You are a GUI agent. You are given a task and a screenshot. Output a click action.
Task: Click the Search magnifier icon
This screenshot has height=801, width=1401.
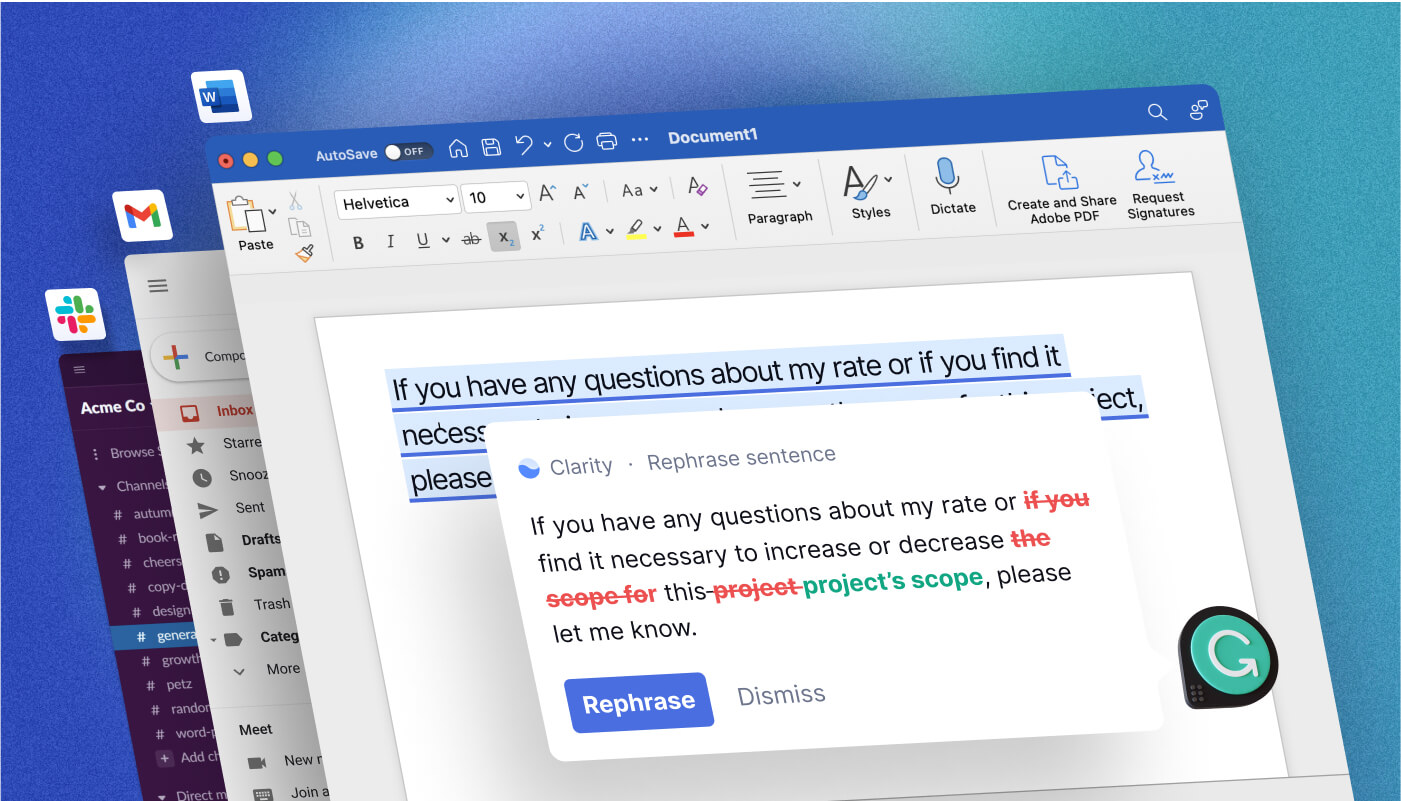click(x=1157, y=112)
